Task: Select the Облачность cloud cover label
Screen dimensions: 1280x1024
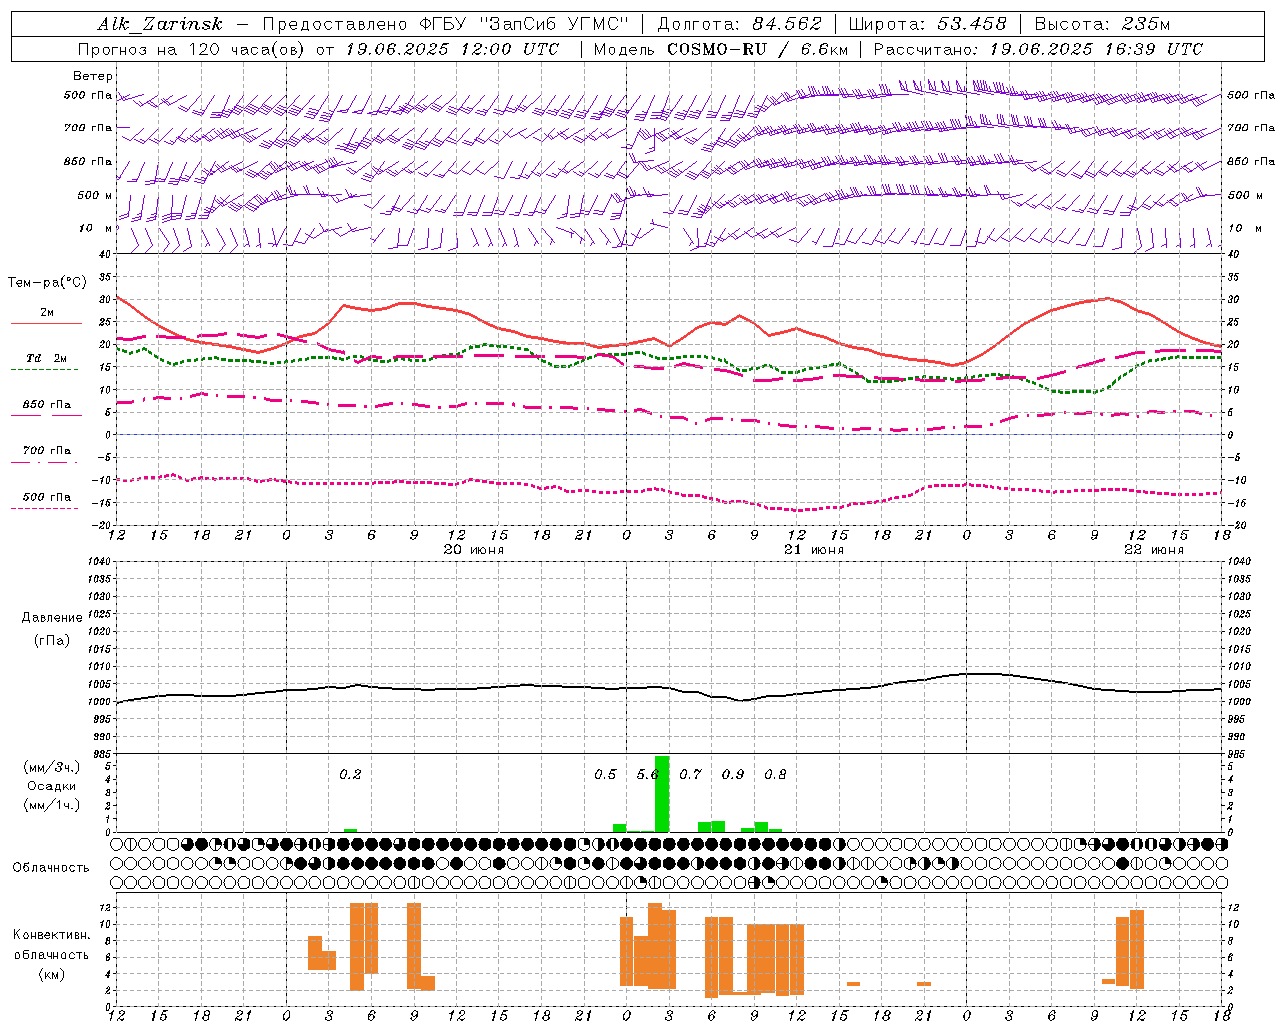Action: tap(51, 868)
